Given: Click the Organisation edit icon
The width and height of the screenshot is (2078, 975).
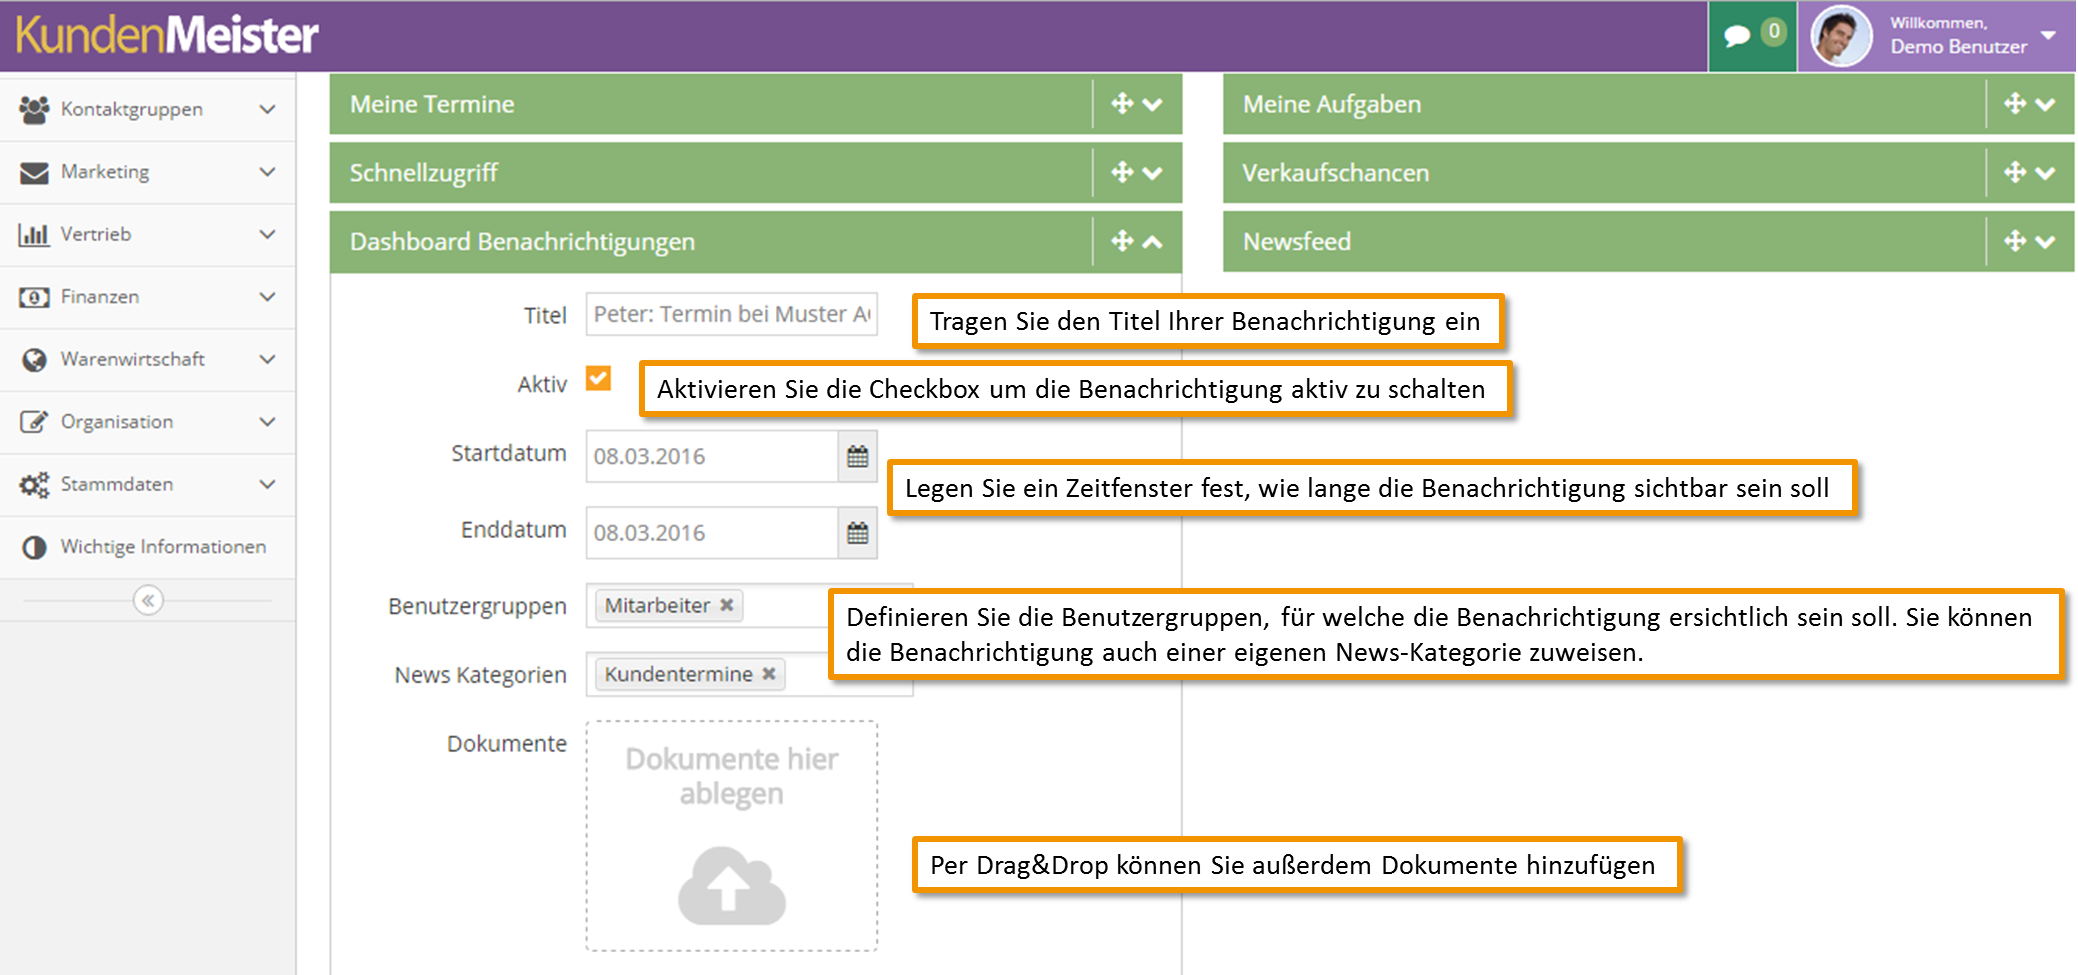Looking at the screenshot, I should 34,421.
